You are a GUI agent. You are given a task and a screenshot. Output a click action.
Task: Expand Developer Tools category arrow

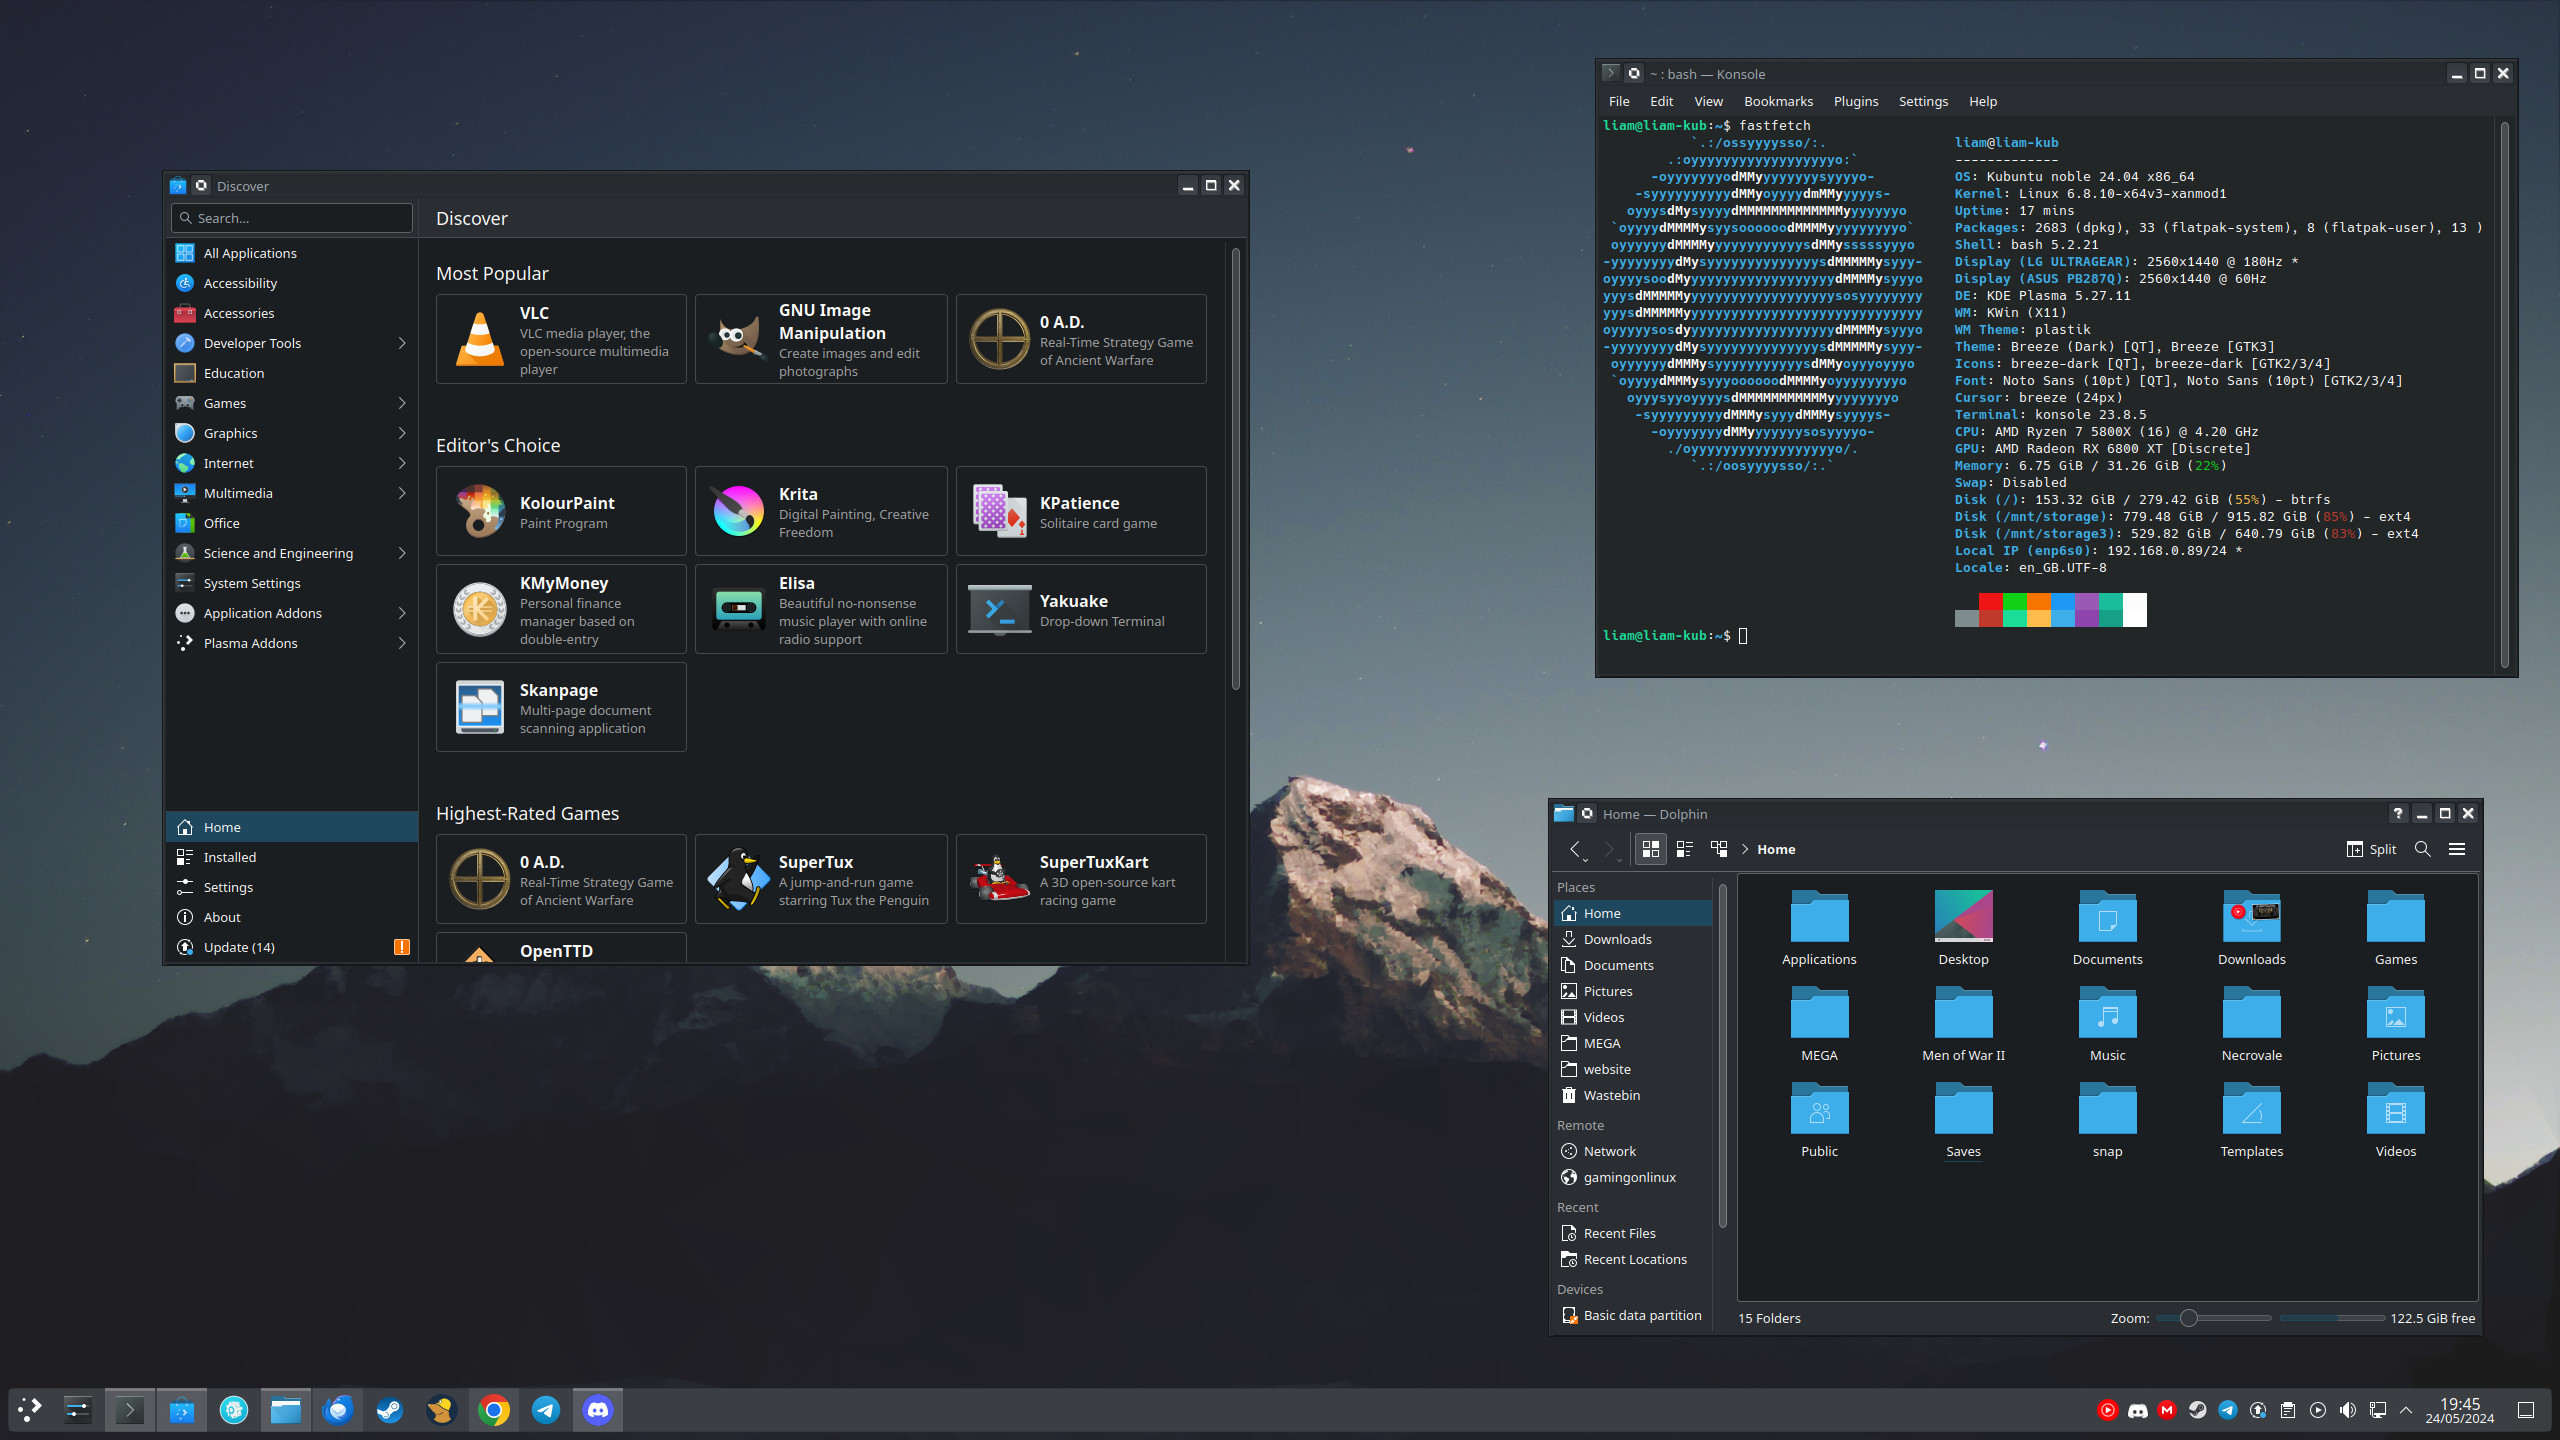point(402,343)
